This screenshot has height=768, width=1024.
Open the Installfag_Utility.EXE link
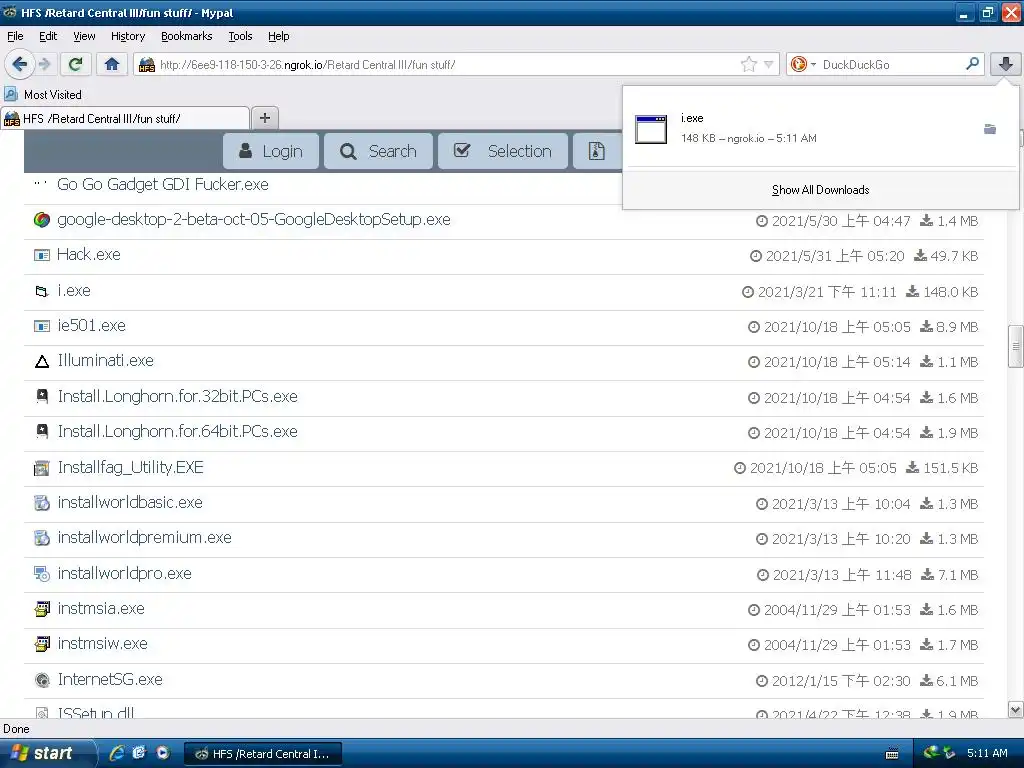pyautogui.click(x=131, y=468)
